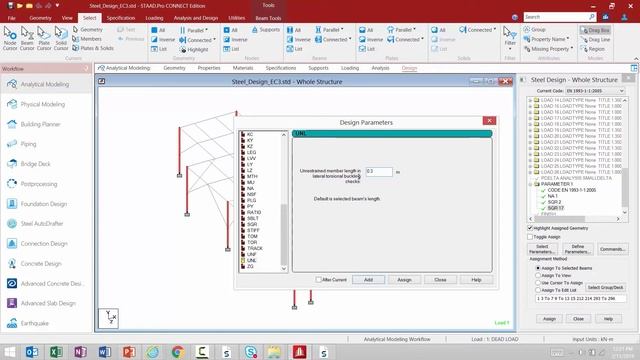The image size is (640, 360).
Task: Click Help in Design Parameters dialog
Action: coord(476,280)
